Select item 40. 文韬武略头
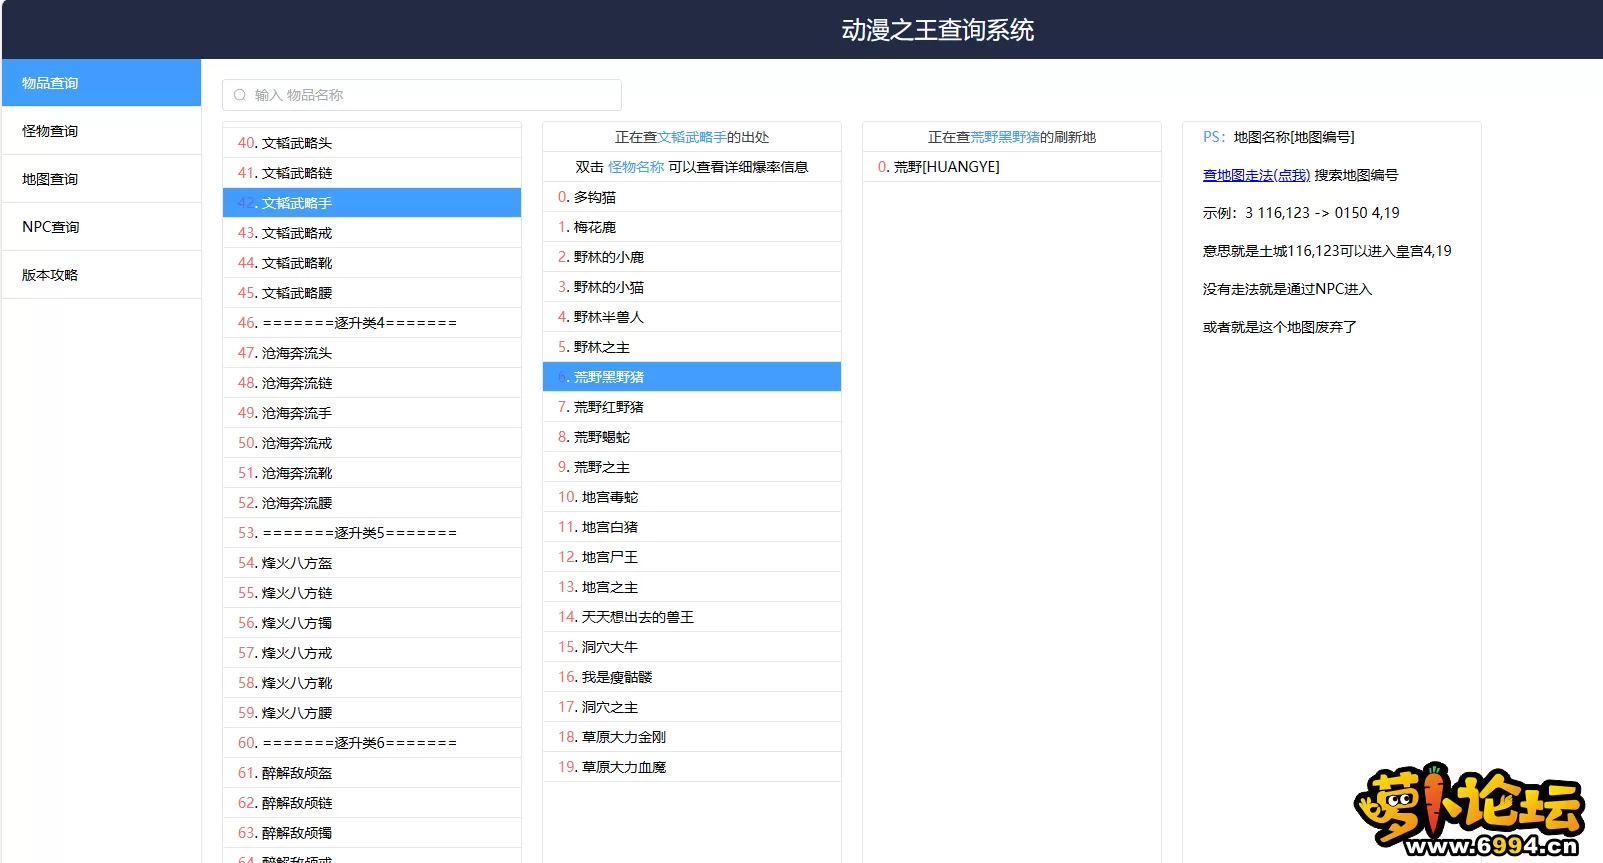This screenshot has height=863, width=1603. [372, 143]
